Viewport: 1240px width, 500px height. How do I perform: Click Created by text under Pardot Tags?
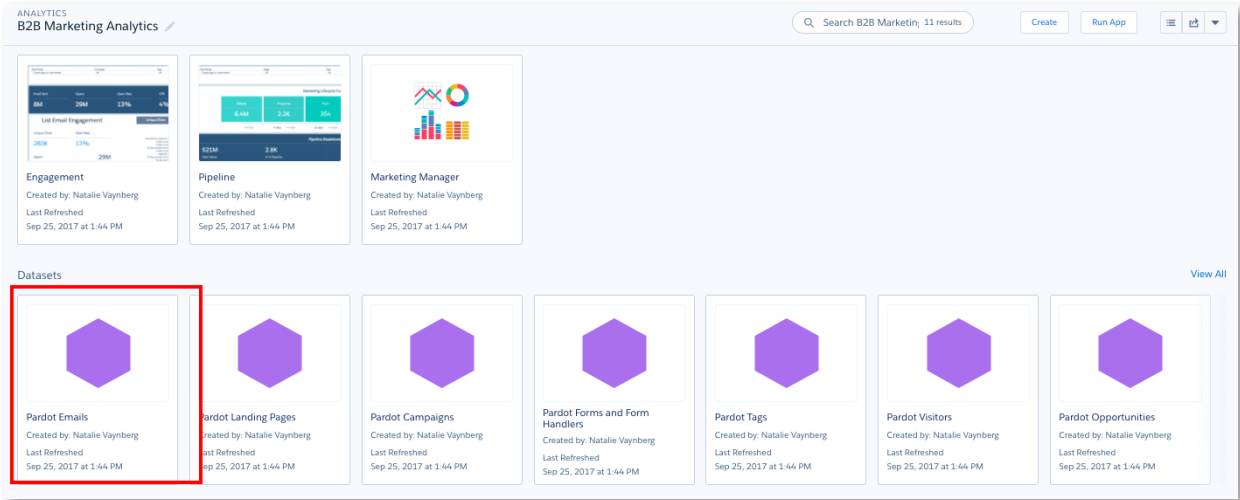pyautogui.click(x=770, y=435)
